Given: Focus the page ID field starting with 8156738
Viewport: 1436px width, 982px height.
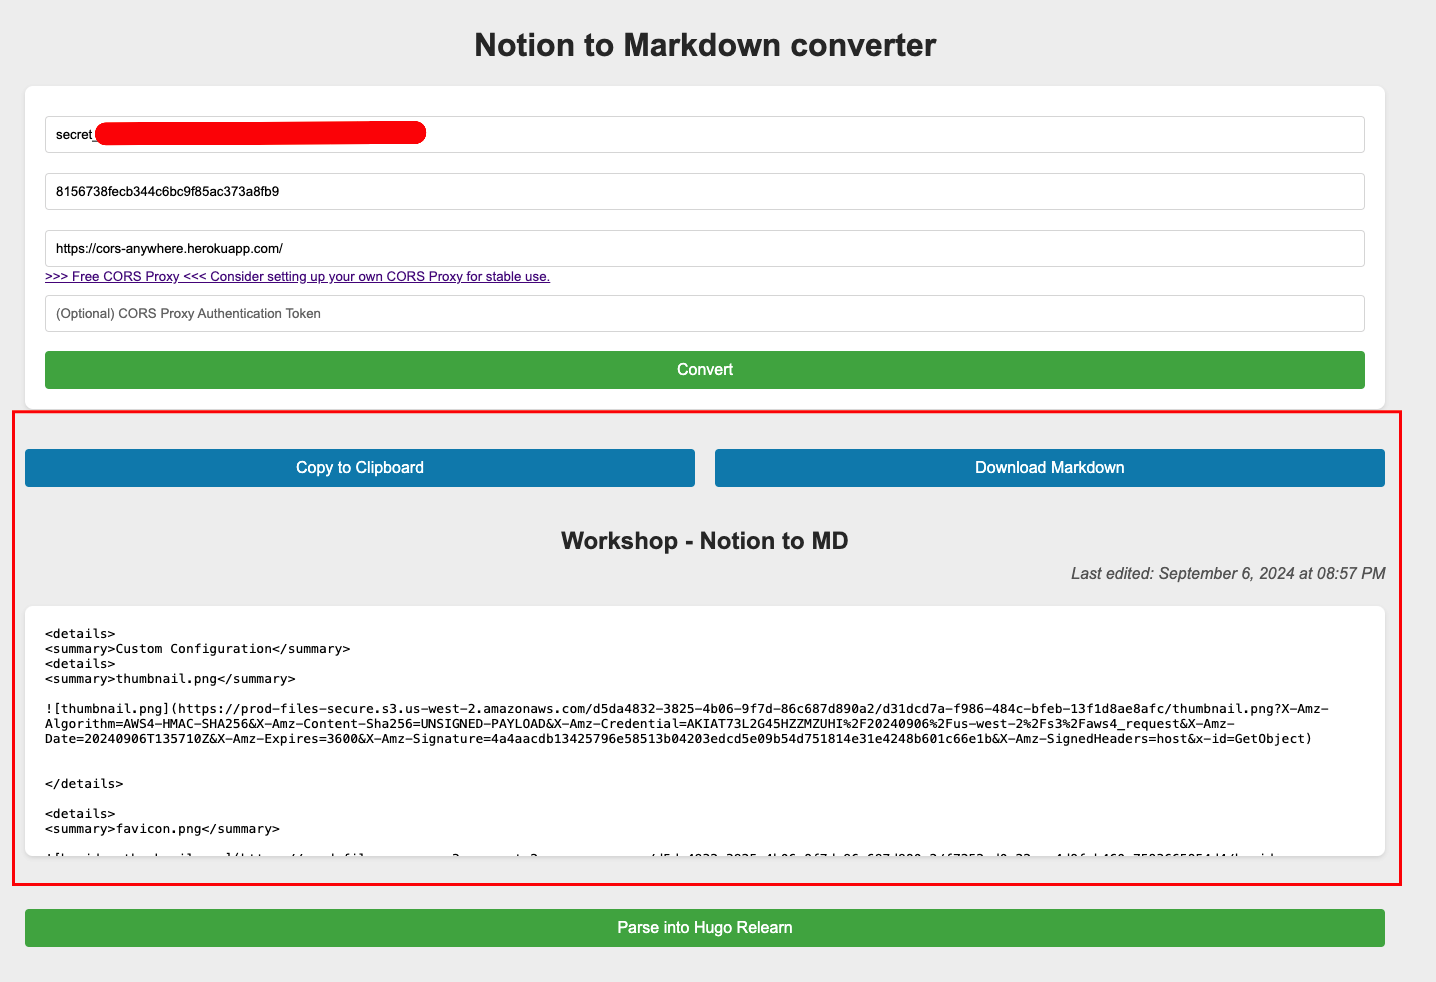Looking at the screenshot, I should point(704,191).
